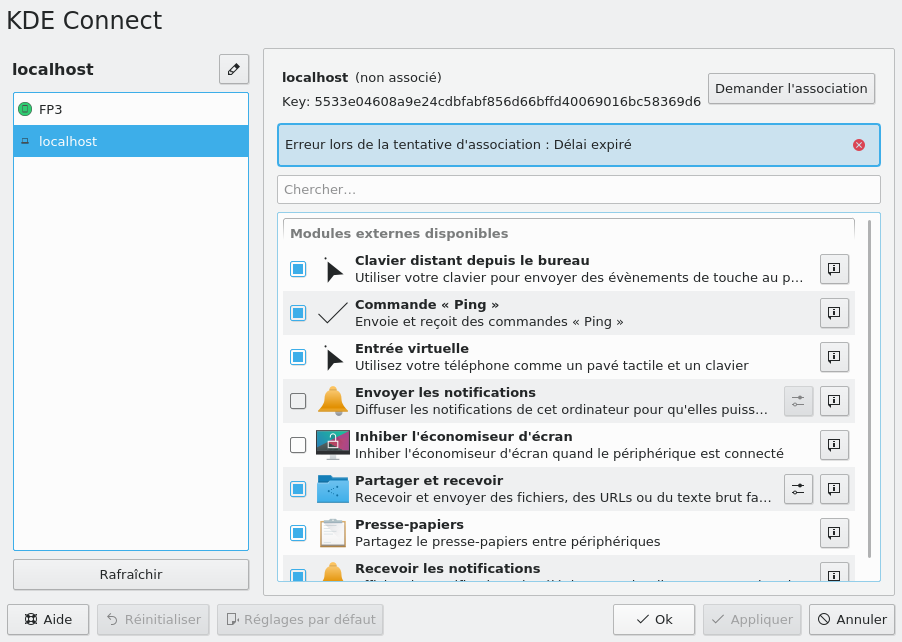Viewport: 902px width, 642px height.
Task: Click the KDE Connect window title text
Action: click(x=85, y=21)
